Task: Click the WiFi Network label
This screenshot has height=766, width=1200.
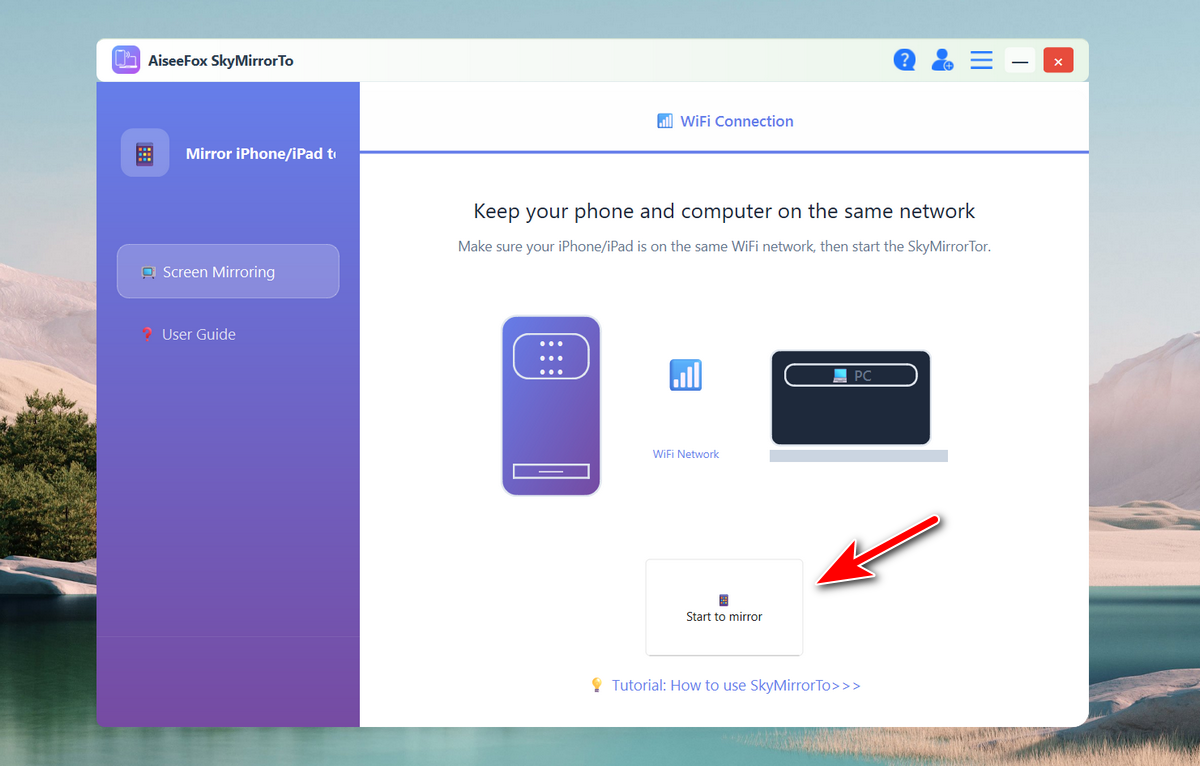Action: pyautogui.click(x=686, y=454)
